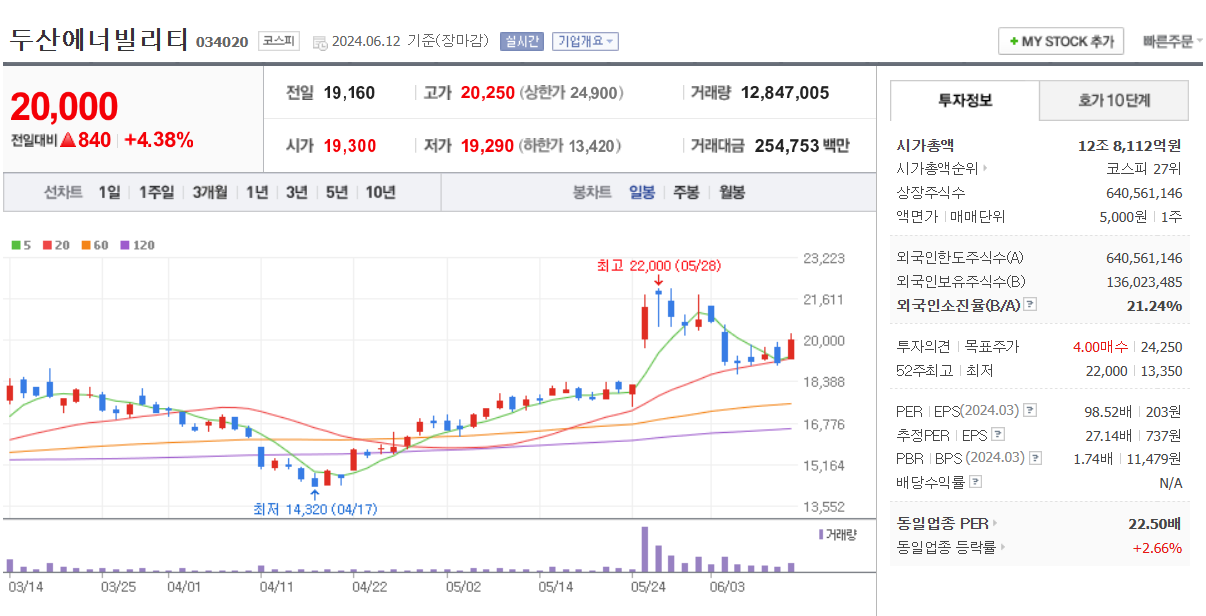Click the 거래량 volume legend marker

pyautogui.click(x=837, y=534)
